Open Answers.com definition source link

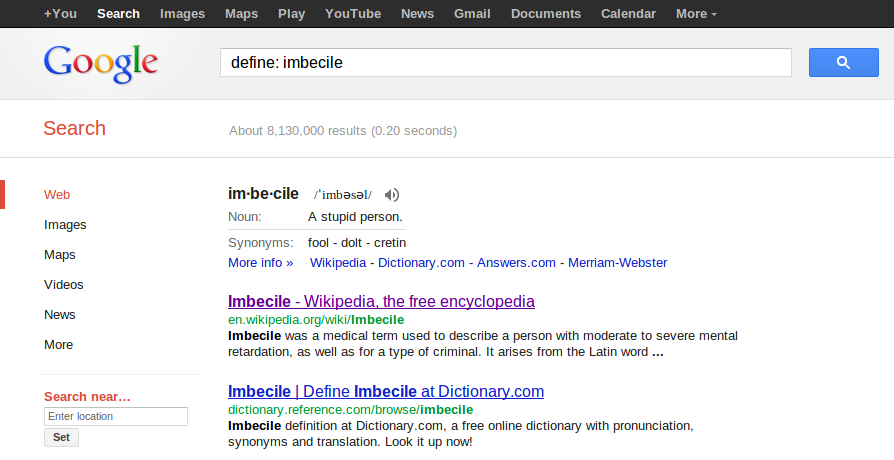[x=516, y=263]
